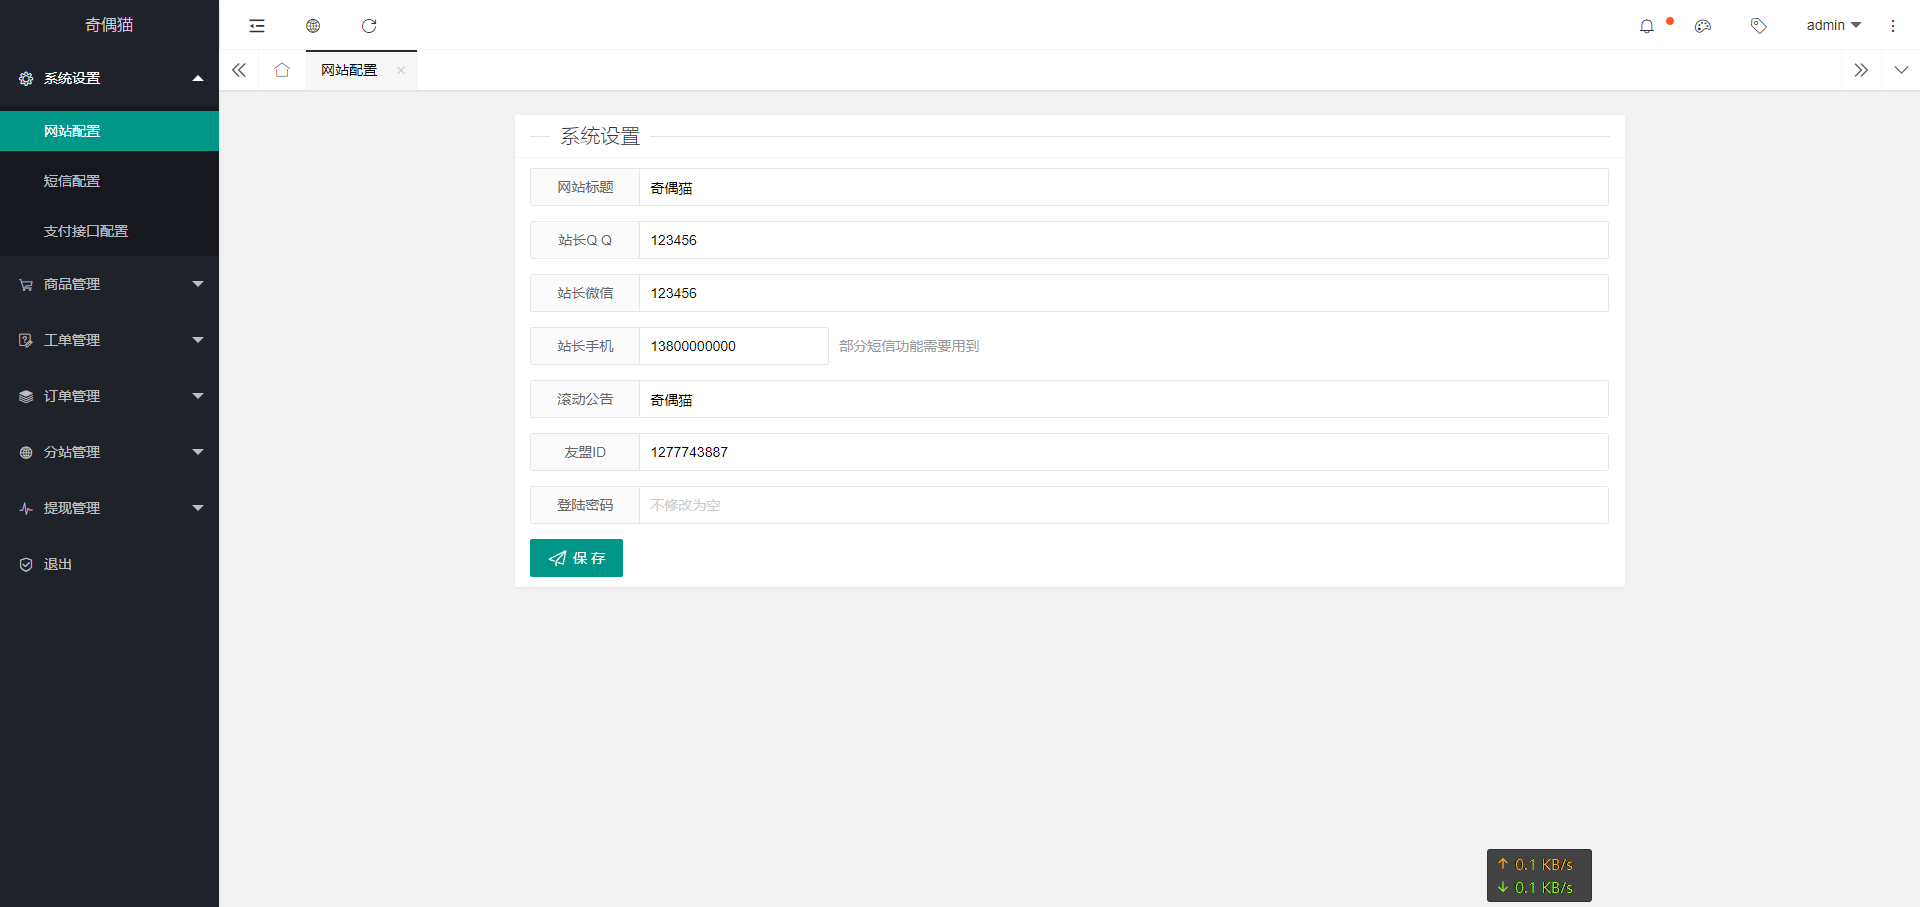Open theme palette icon in header
Image resolution: width=1920 pixels, height=907 pixels.
tap(1703, 26)
